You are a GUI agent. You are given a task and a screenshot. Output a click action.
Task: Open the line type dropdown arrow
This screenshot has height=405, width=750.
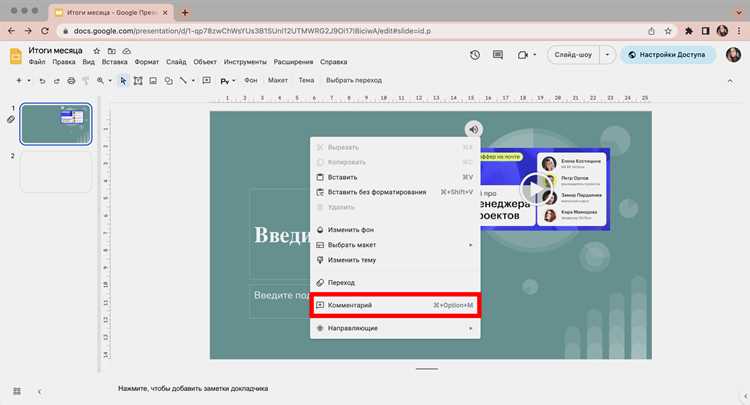click(193, 81)
